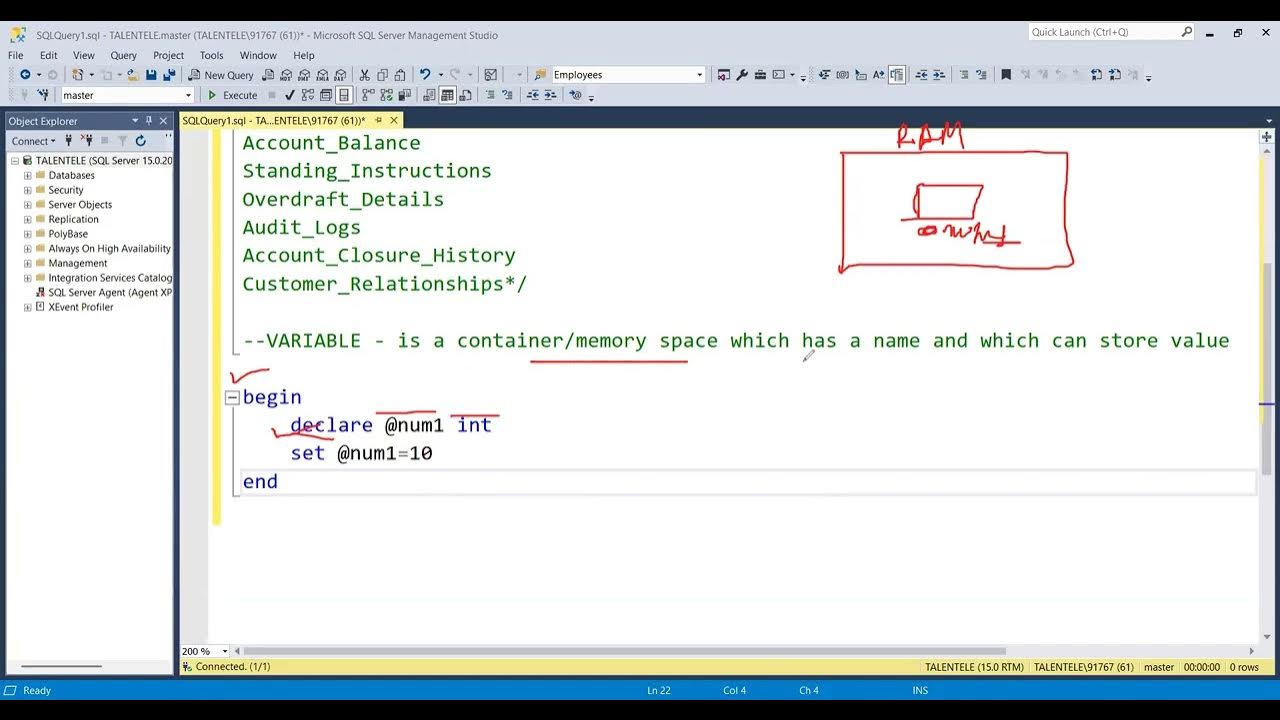The image size is (1280, 720).
Task: Click Display Estimated Execution Plan icon
Action: click(307, 95)
